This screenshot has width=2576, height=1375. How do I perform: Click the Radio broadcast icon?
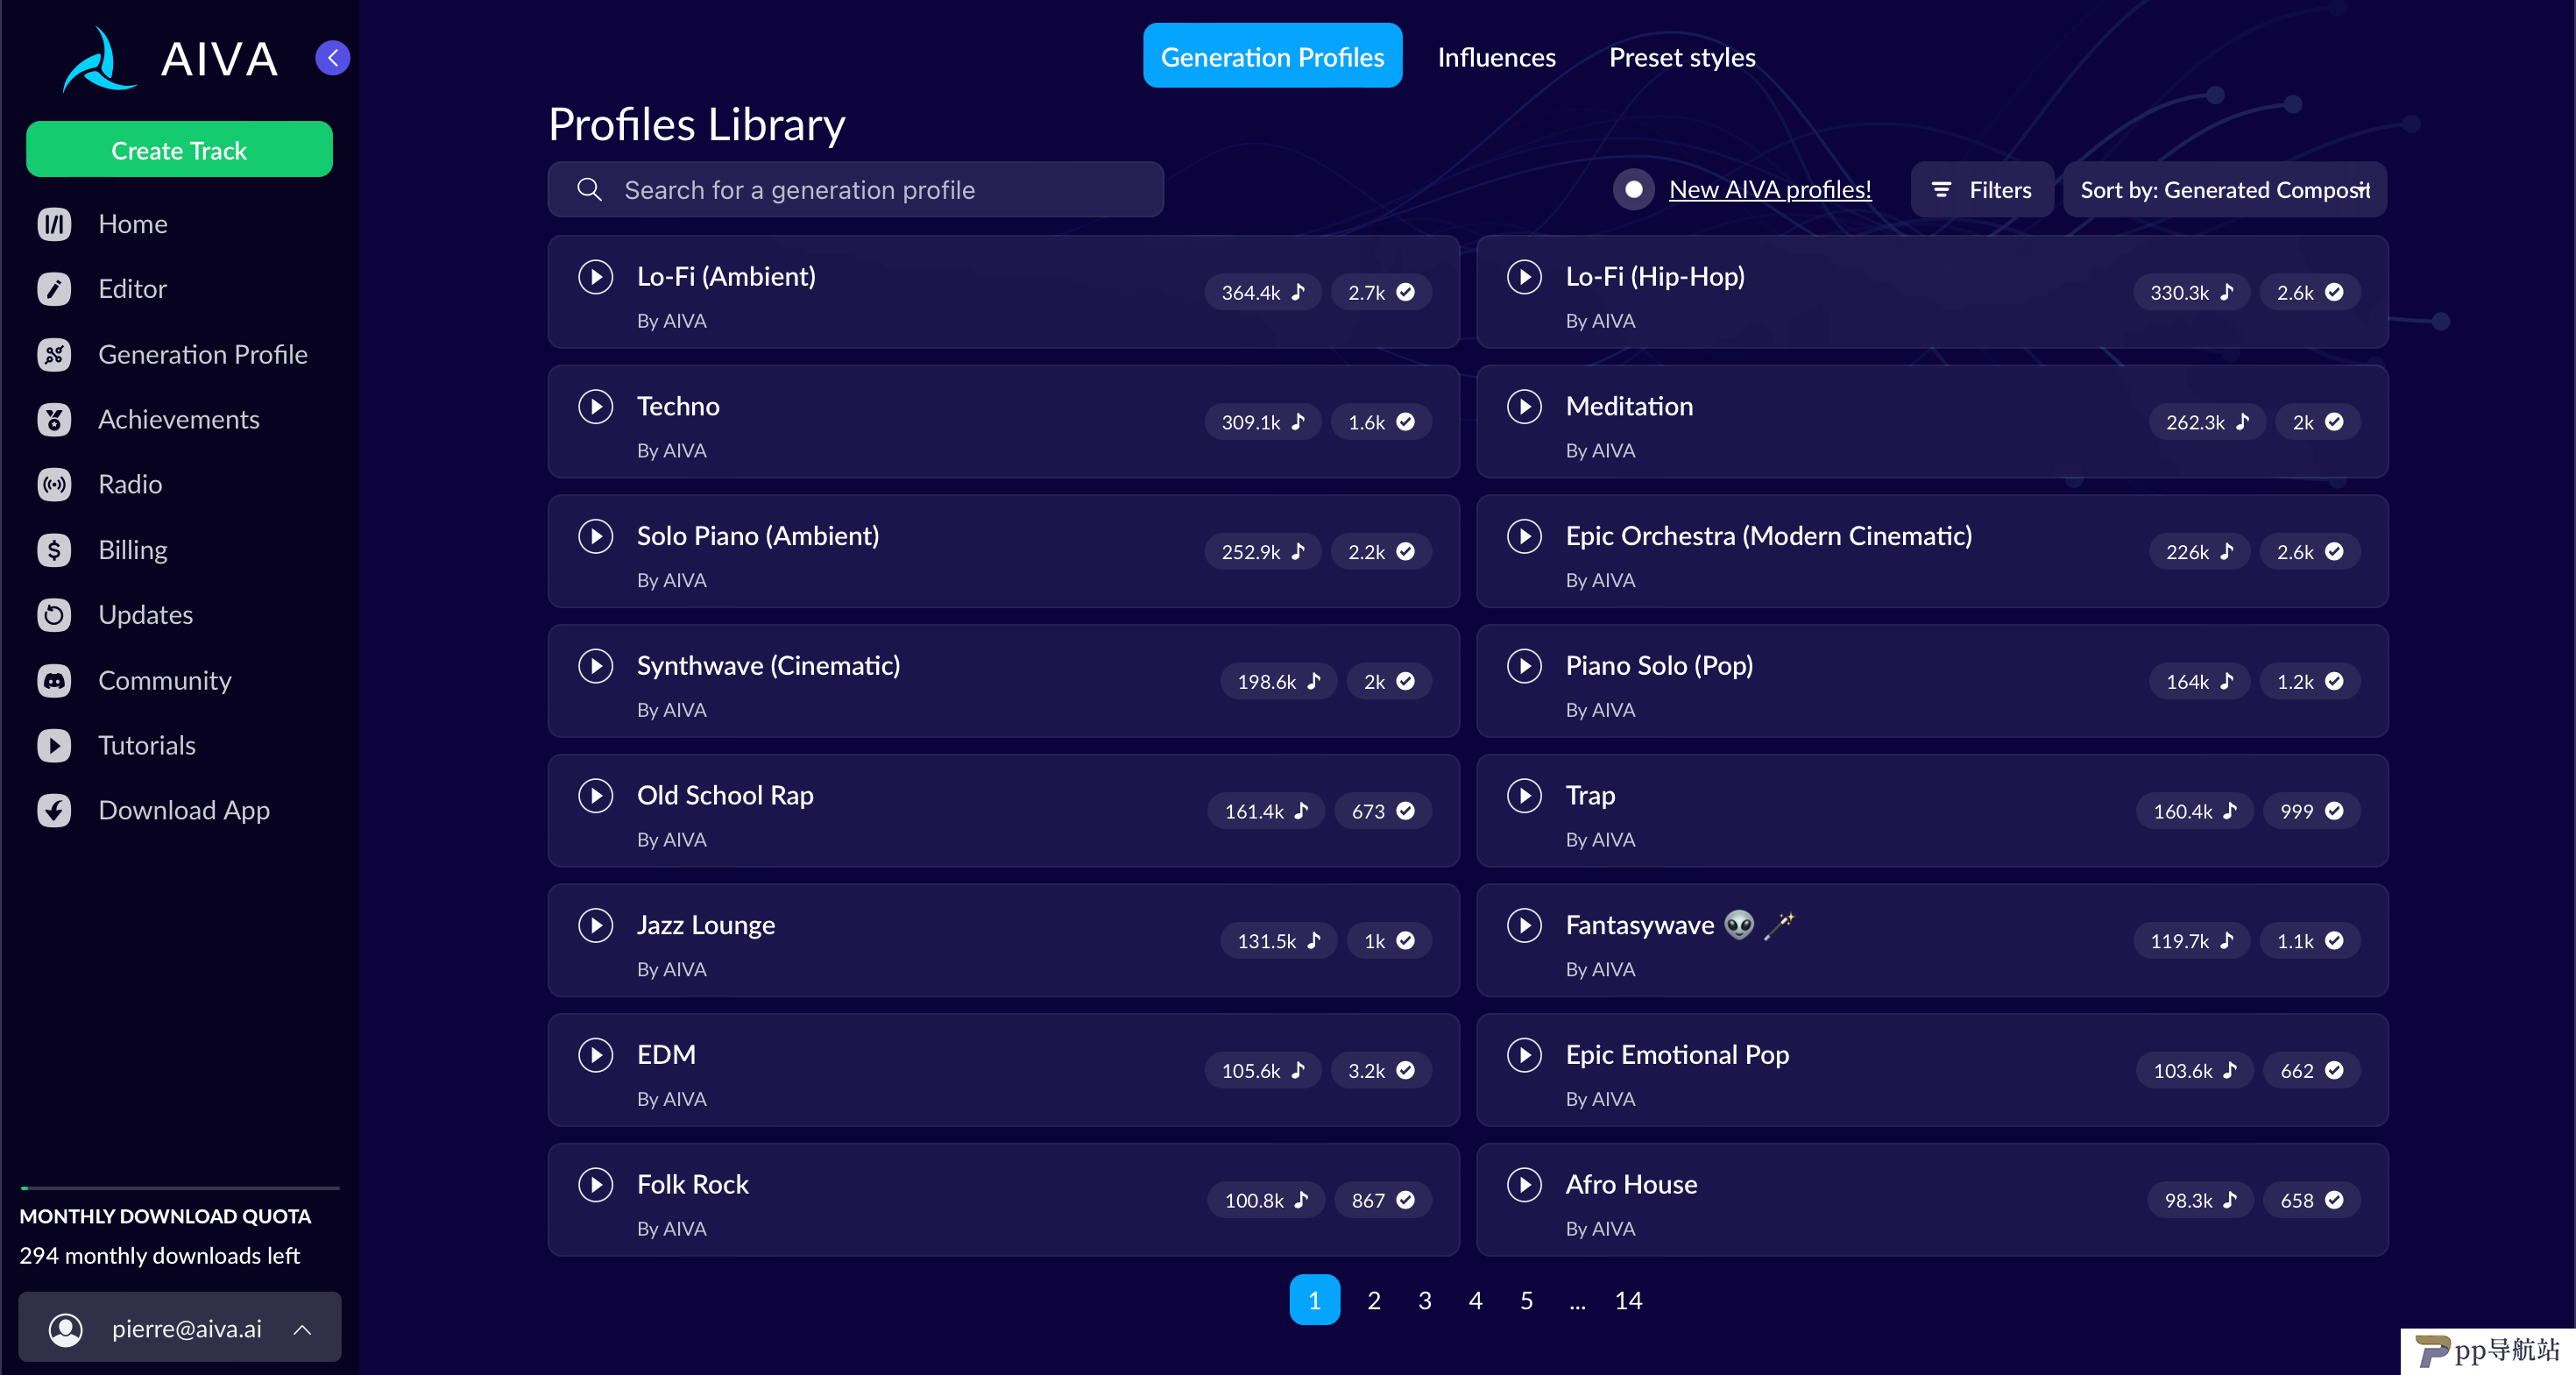click(x=54, y=484)
